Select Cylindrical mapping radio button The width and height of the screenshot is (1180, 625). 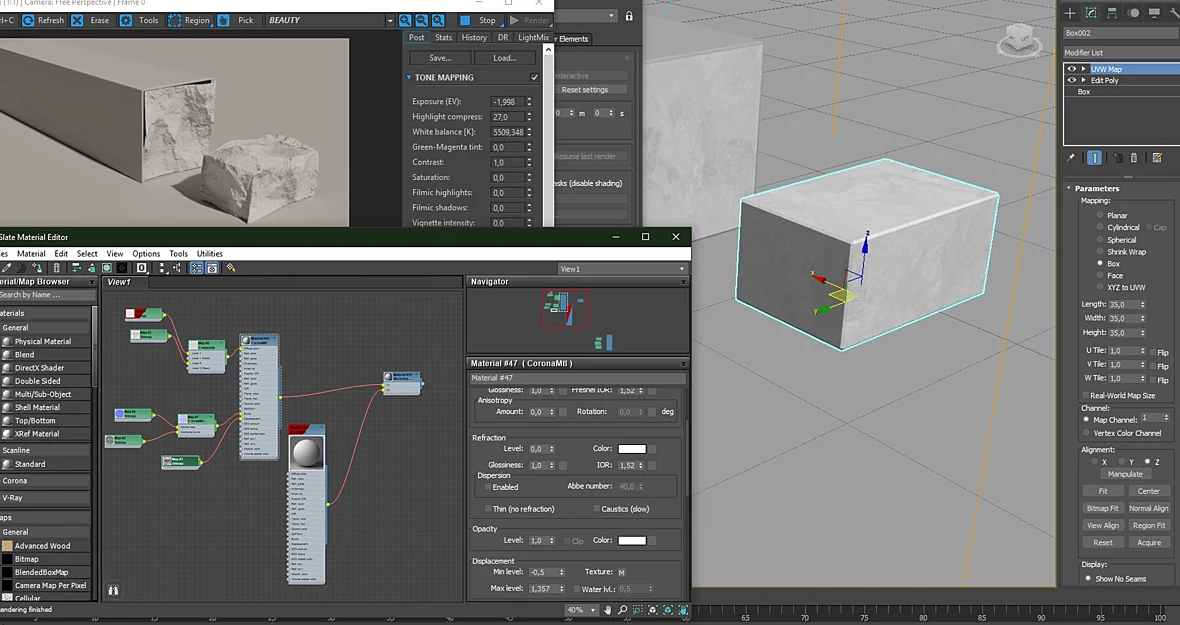[x=1099, y=227]
